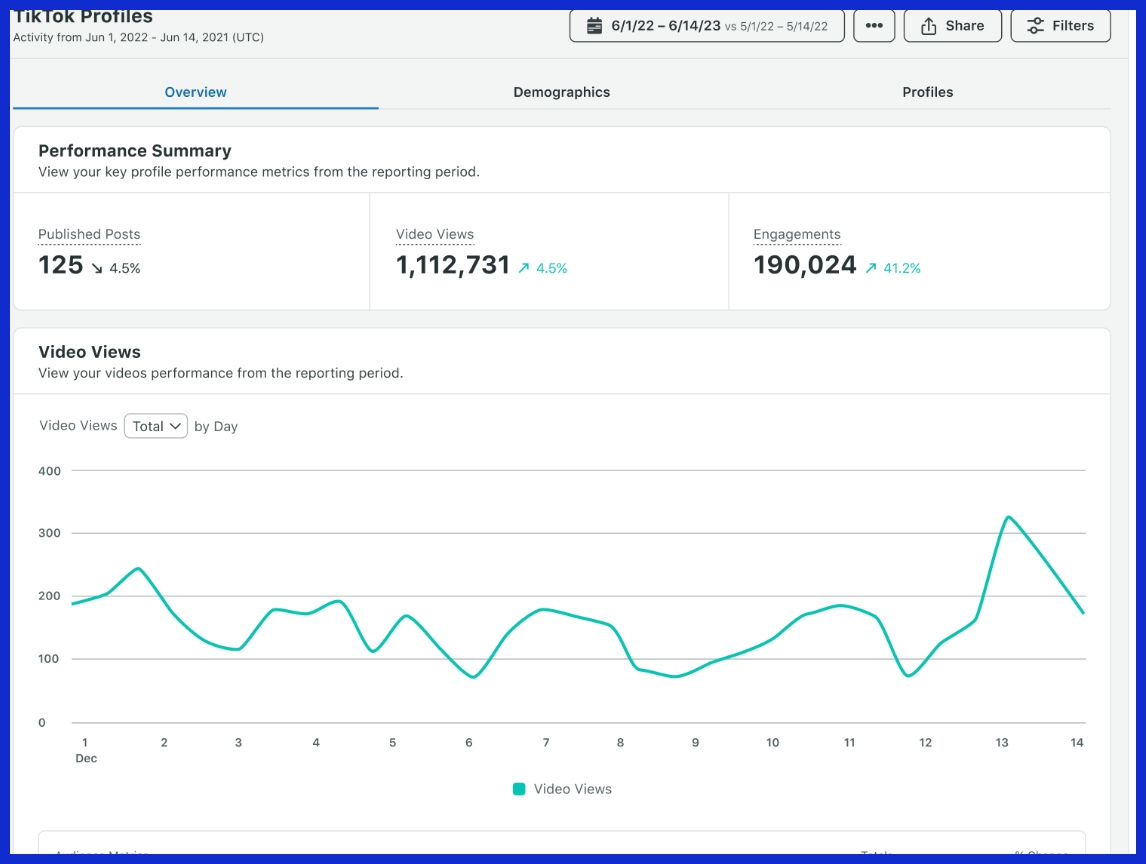Open the Total dropdown for Video Views
The image size is (1146, 864).
[x=156, y=426]
